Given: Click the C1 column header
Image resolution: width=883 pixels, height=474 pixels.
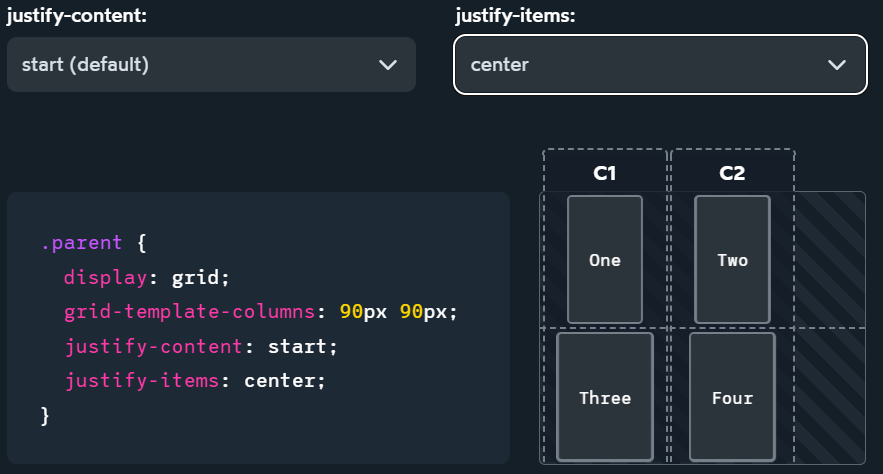Looking at the screenshot, I should point(605,173).
